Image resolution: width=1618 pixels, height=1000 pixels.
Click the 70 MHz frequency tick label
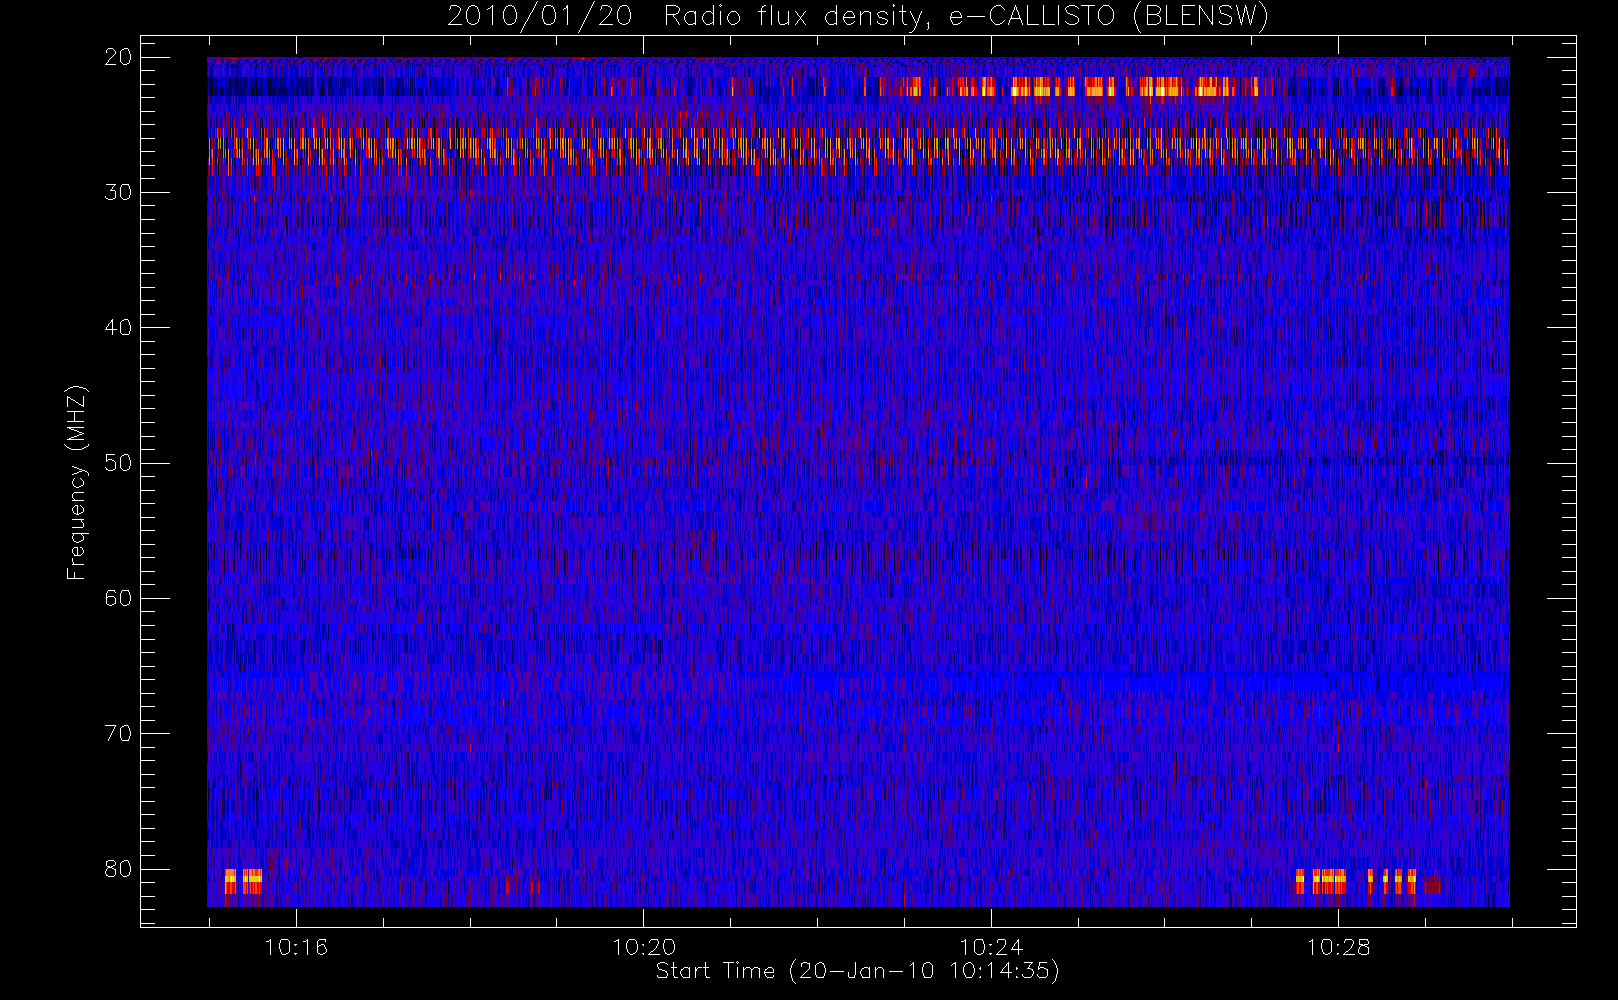[x=118, y=734]
